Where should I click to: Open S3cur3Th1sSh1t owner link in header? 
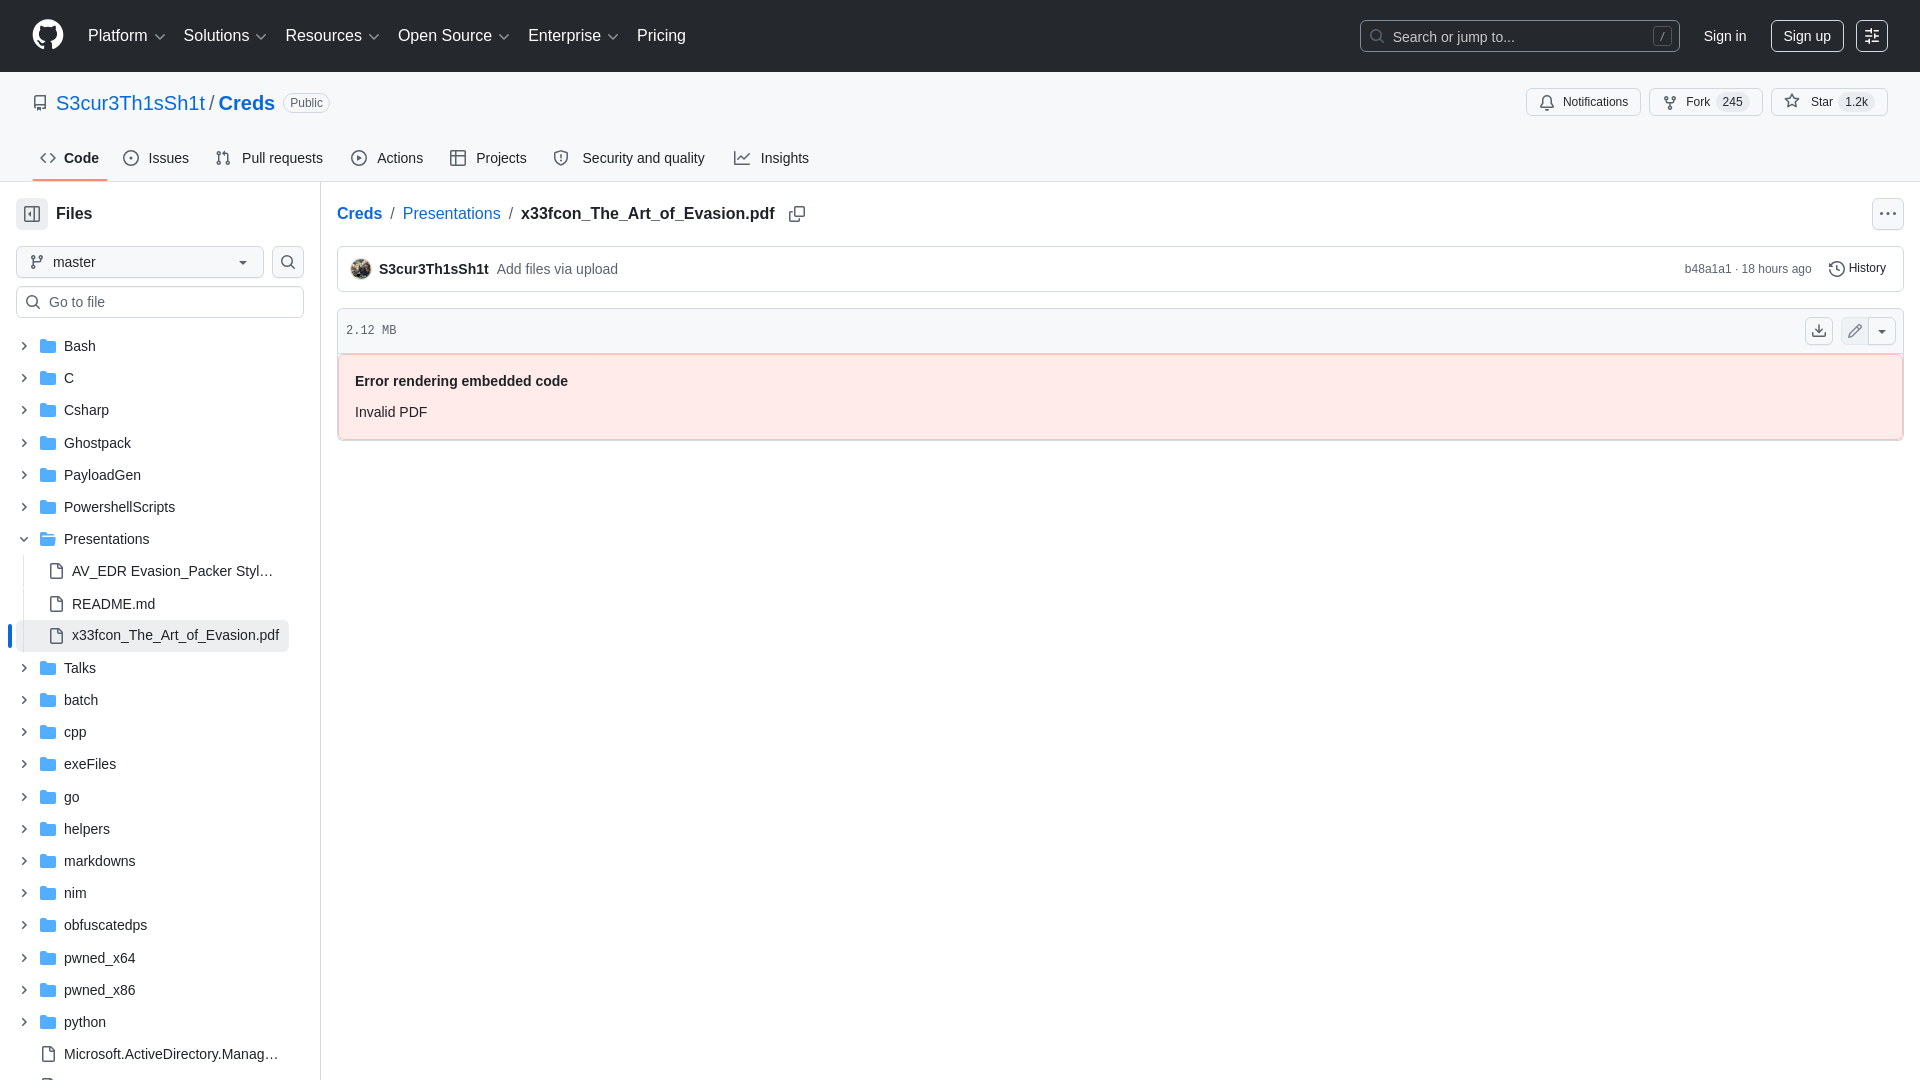click(130, 103)
